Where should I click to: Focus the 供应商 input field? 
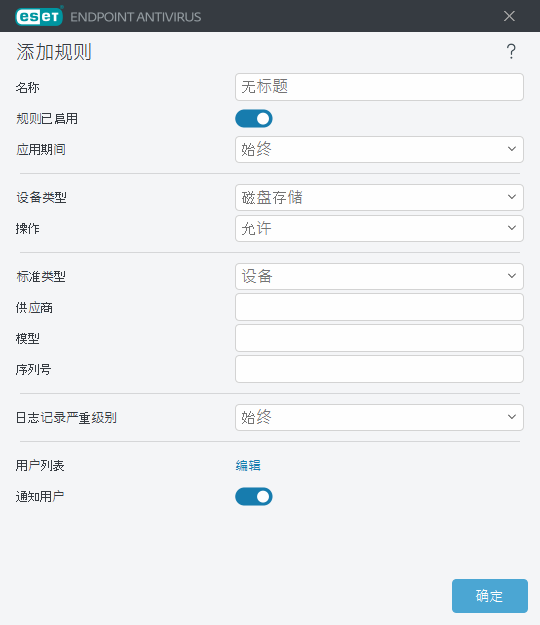tap(379, 307)
